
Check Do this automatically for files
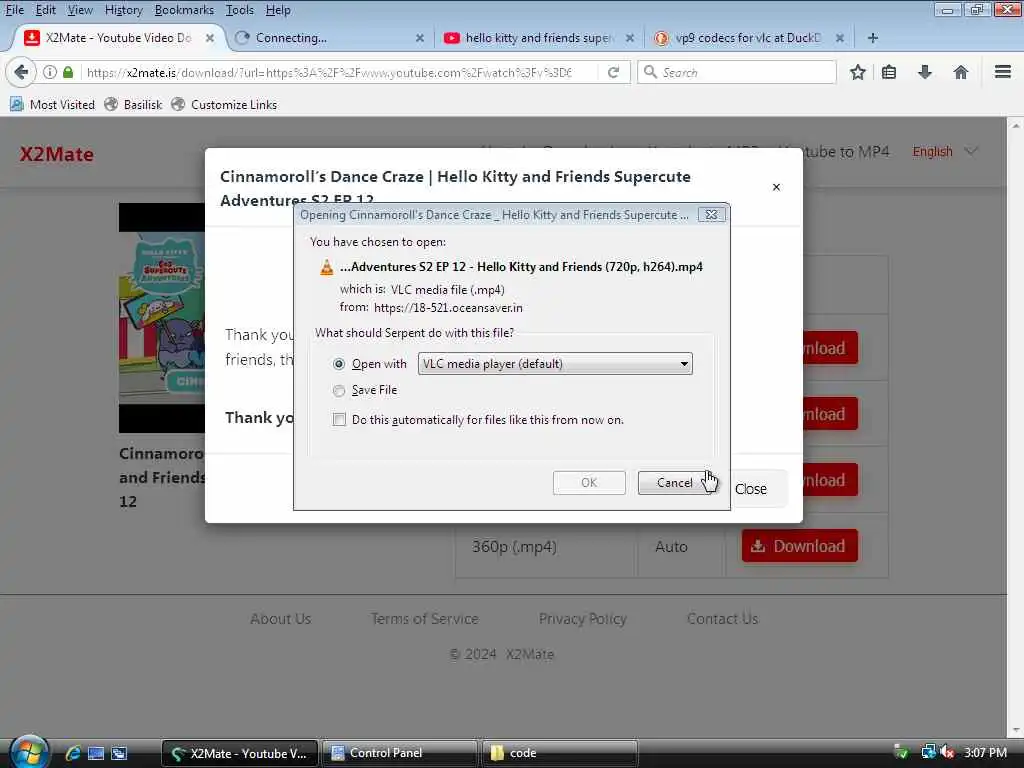click(339, 419)
